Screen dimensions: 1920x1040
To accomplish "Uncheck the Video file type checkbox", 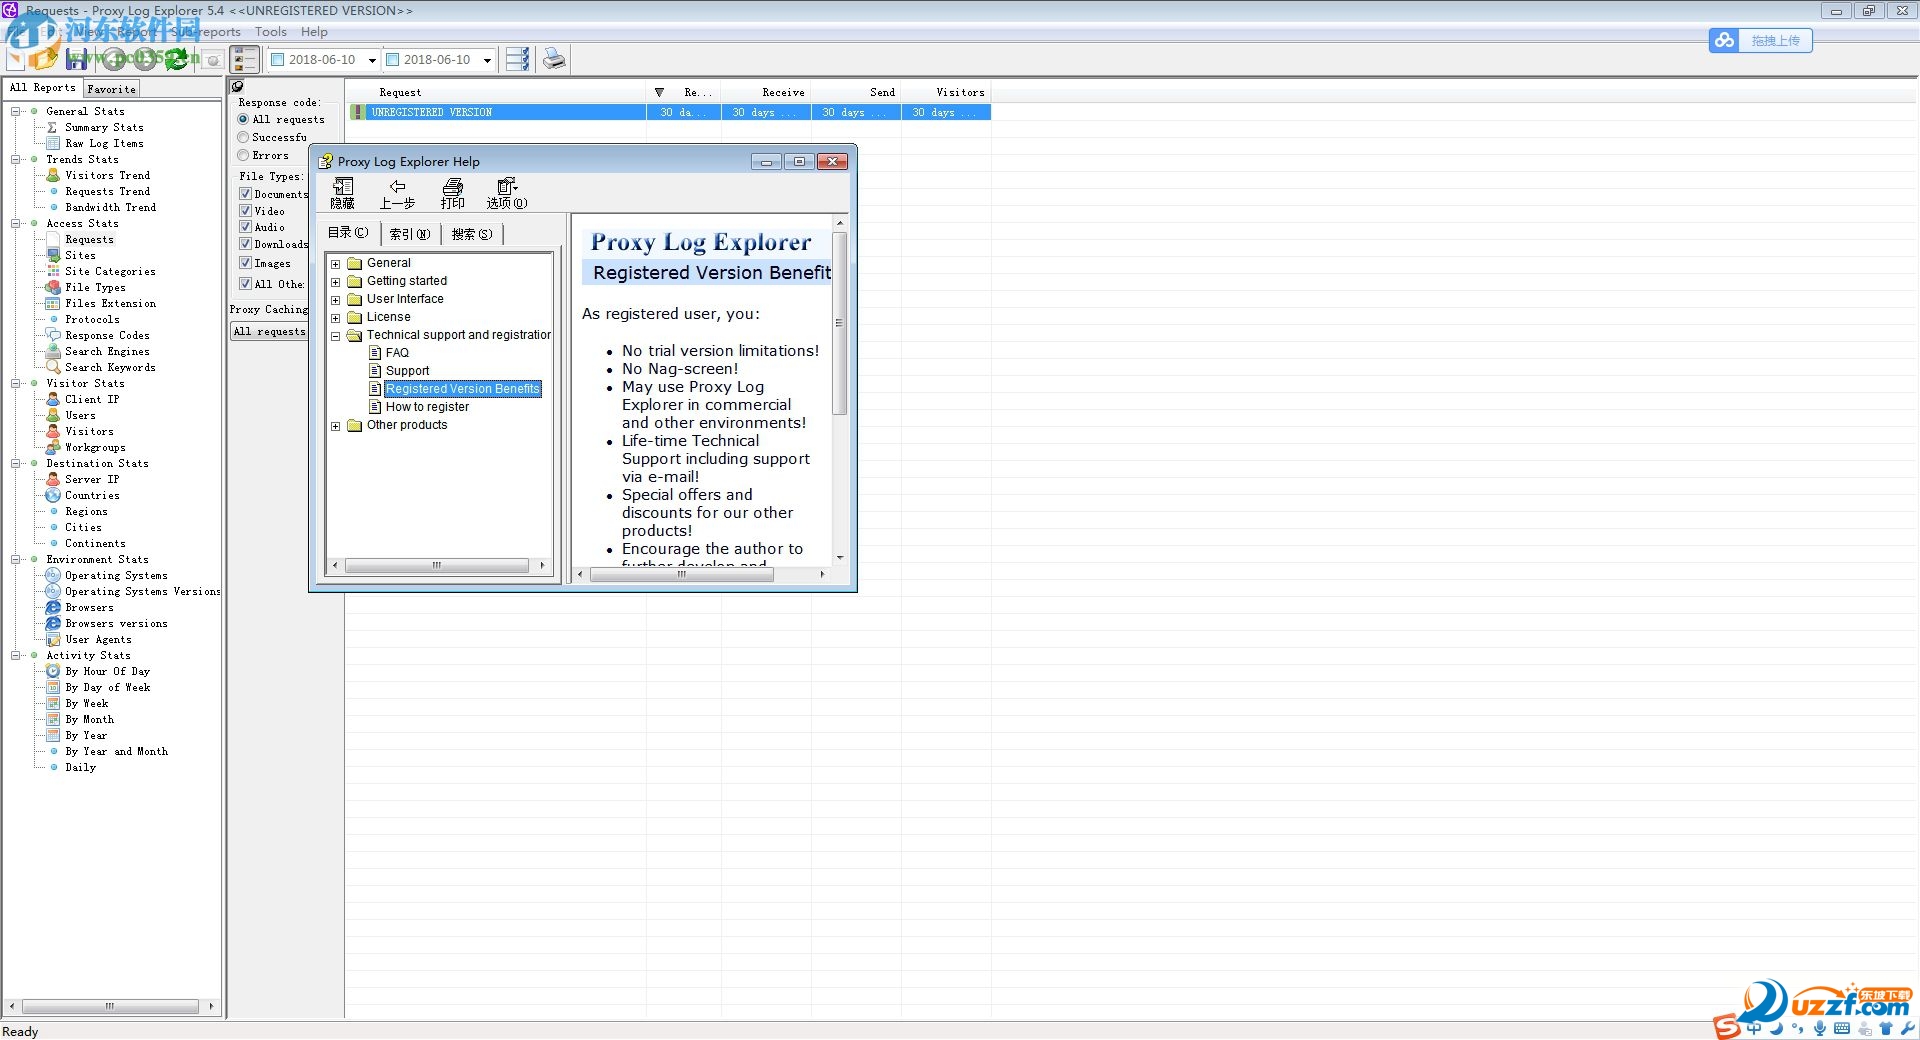I will click(245, 211).
